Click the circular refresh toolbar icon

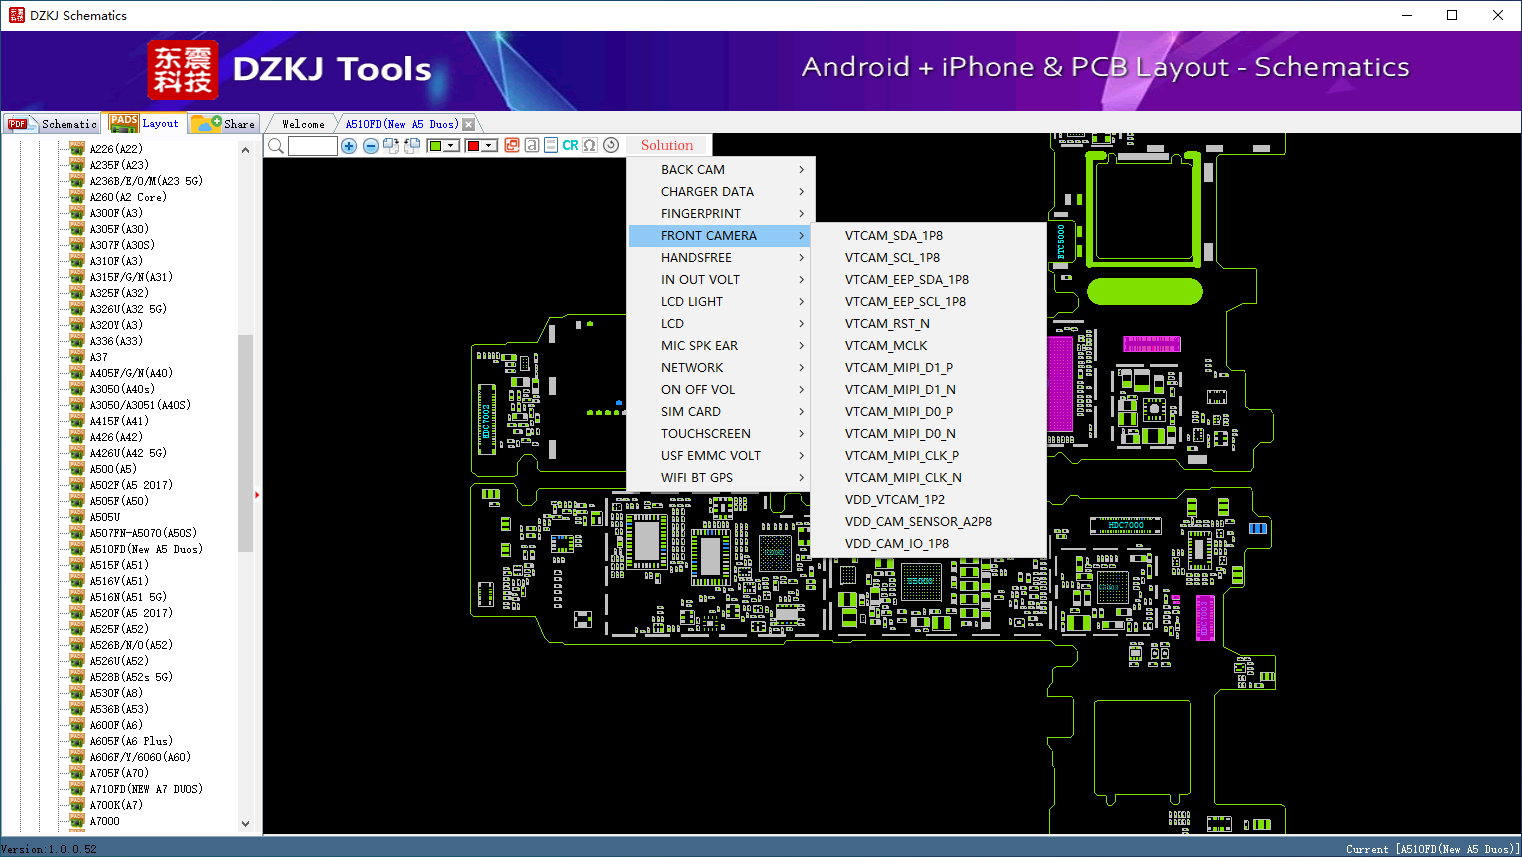pos(611,145)
